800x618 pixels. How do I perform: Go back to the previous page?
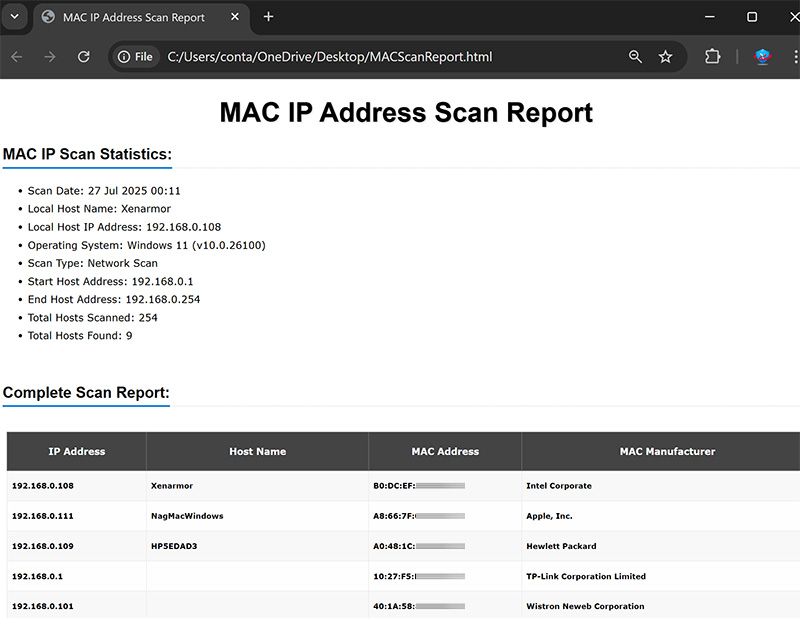click(17, 57)
